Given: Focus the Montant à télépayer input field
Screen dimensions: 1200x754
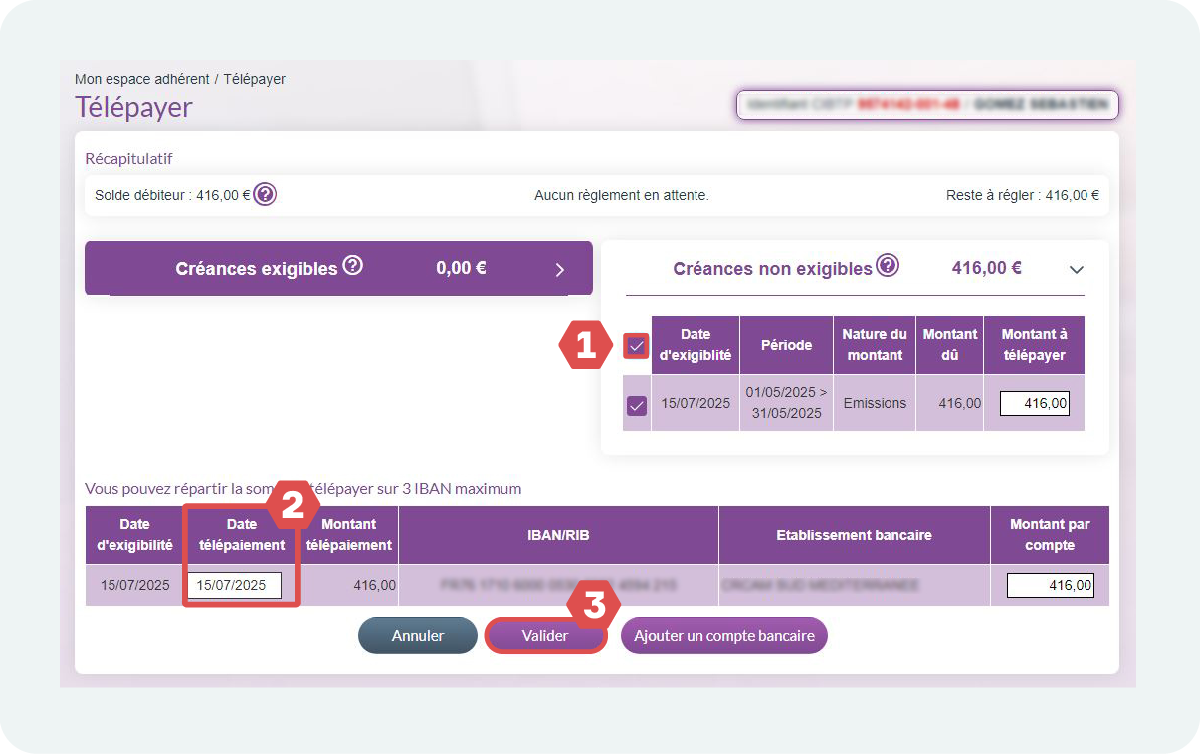Looking at the screenshot, I should [1035, 404].
